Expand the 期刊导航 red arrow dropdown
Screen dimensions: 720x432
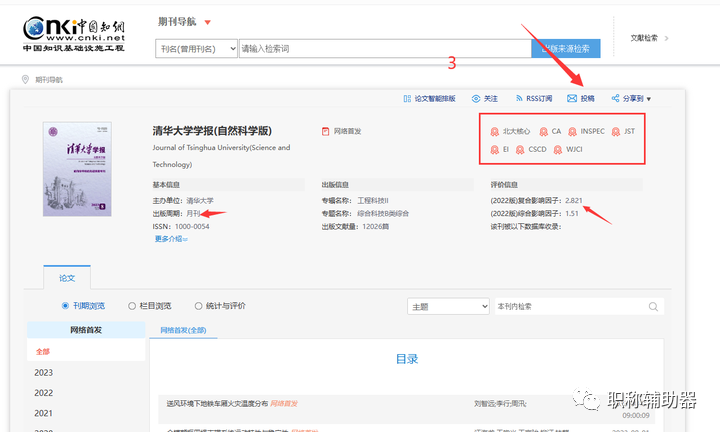pyautogui.click(x=208, y=22)
